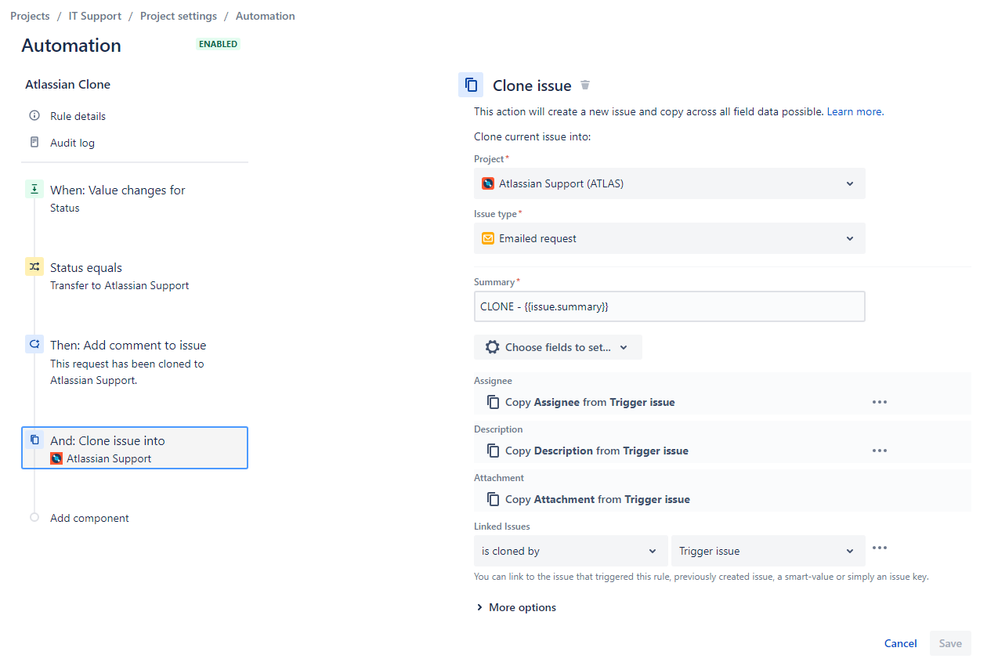The height and width of the screenshot is (670, 998).
Task: Select 'And: Clone issue into' step
Action: (135, 448)
